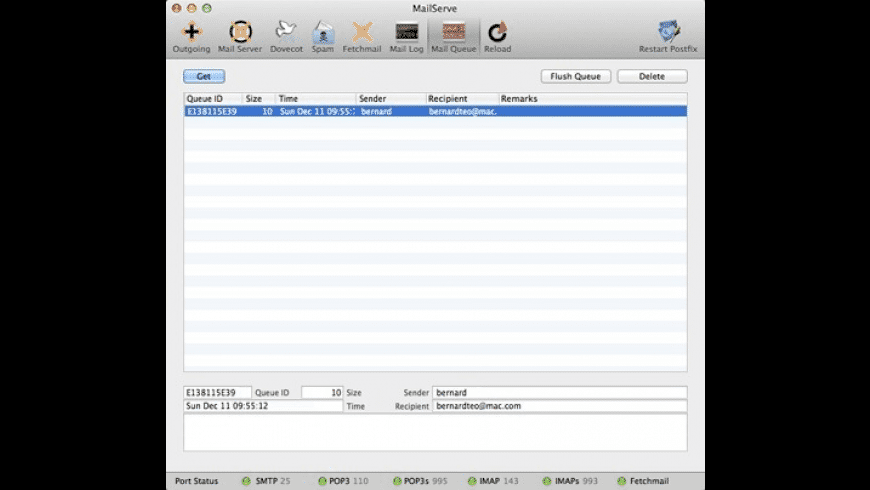
Task: Click the empty message remarks text area
Action: tap(436, 432)
